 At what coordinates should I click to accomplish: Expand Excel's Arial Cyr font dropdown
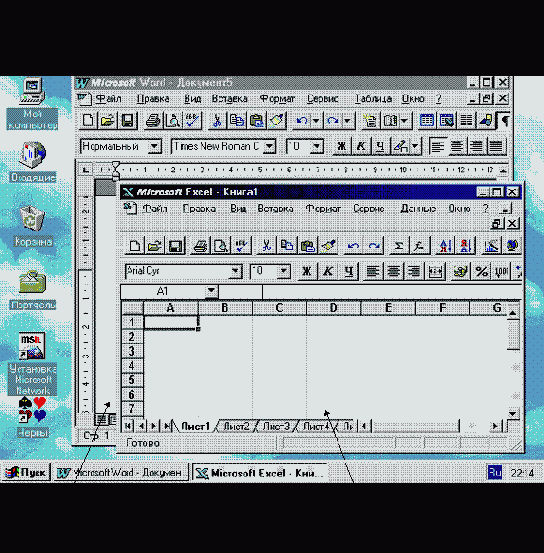coord(235,271)
